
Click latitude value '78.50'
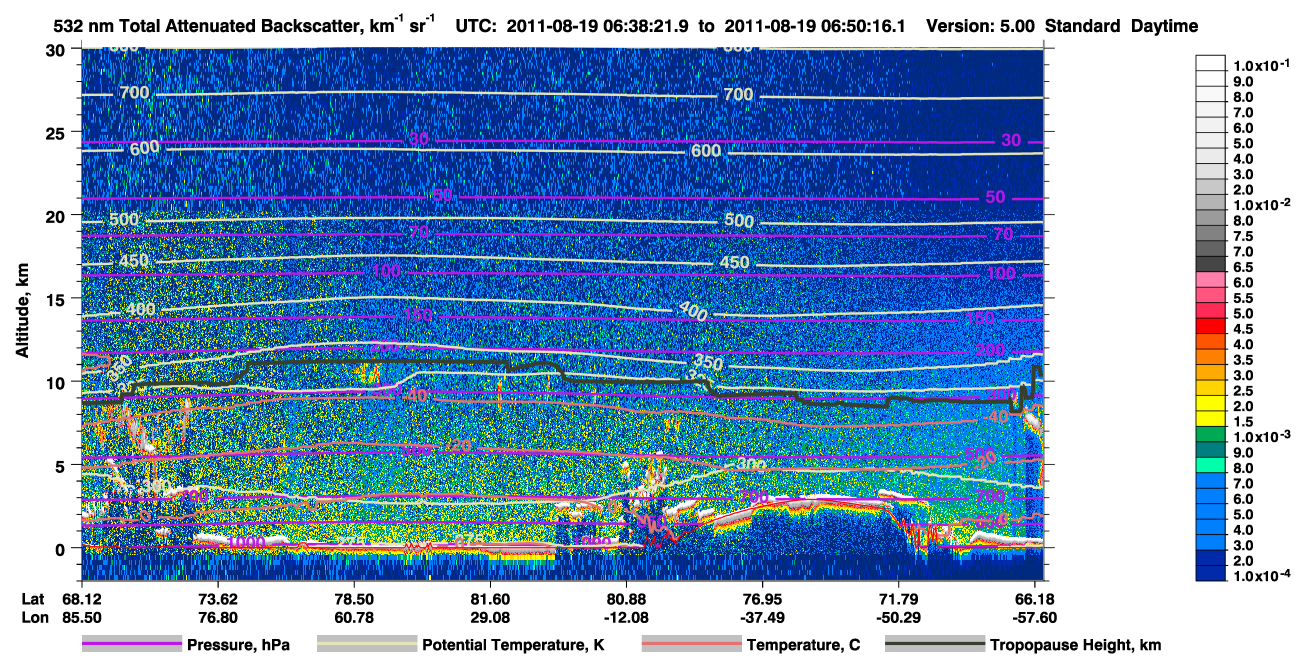[354, 598]
